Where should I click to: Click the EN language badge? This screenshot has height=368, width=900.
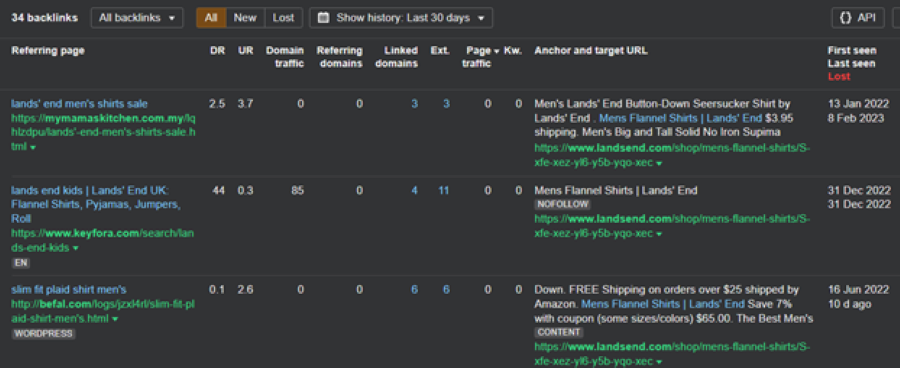21,263
